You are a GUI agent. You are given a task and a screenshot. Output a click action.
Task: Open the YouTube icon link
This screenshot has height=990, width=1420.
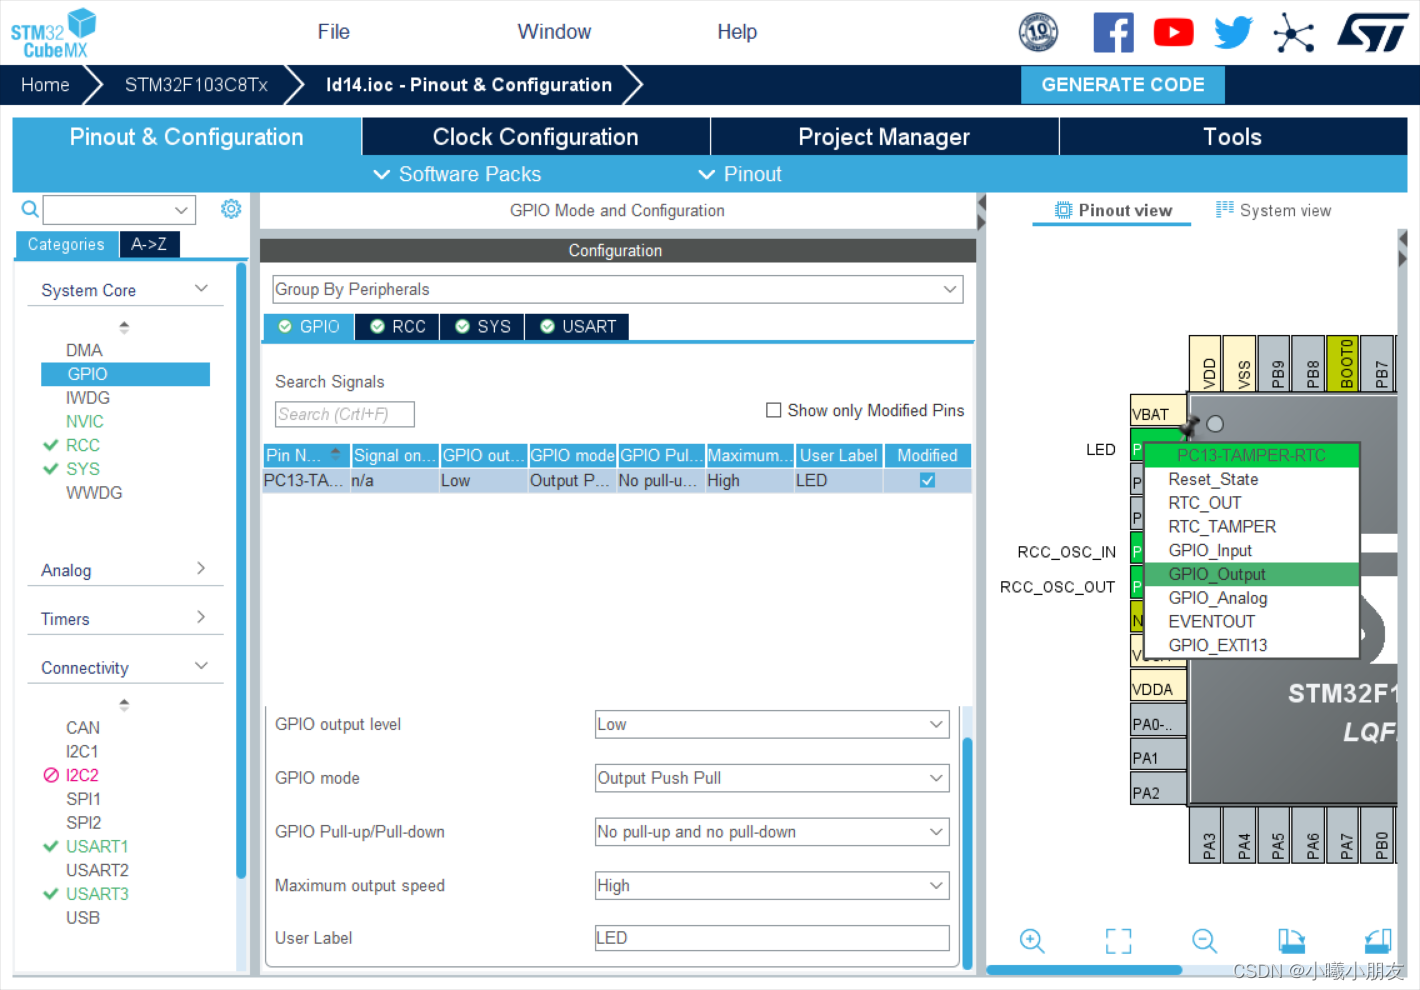click(1173, 32)
